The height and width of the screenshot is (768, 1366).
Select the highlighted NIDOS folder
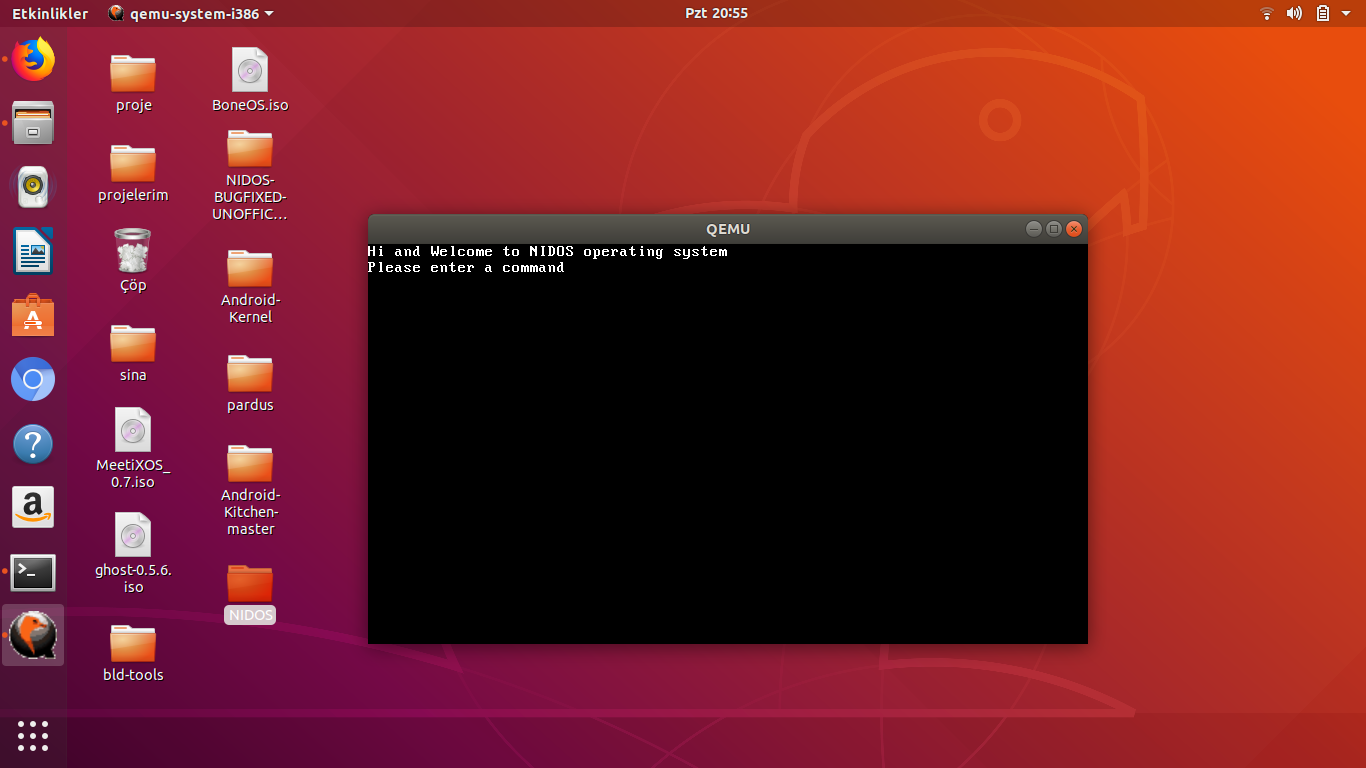tap(250, 593)
